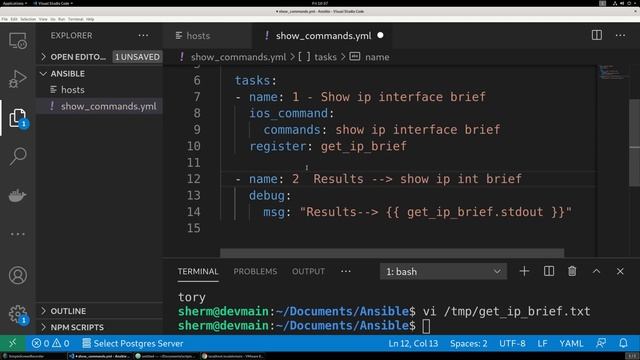640x360 pixels.
Task: Open the Terminal menu
Action: tap(76, 19)
